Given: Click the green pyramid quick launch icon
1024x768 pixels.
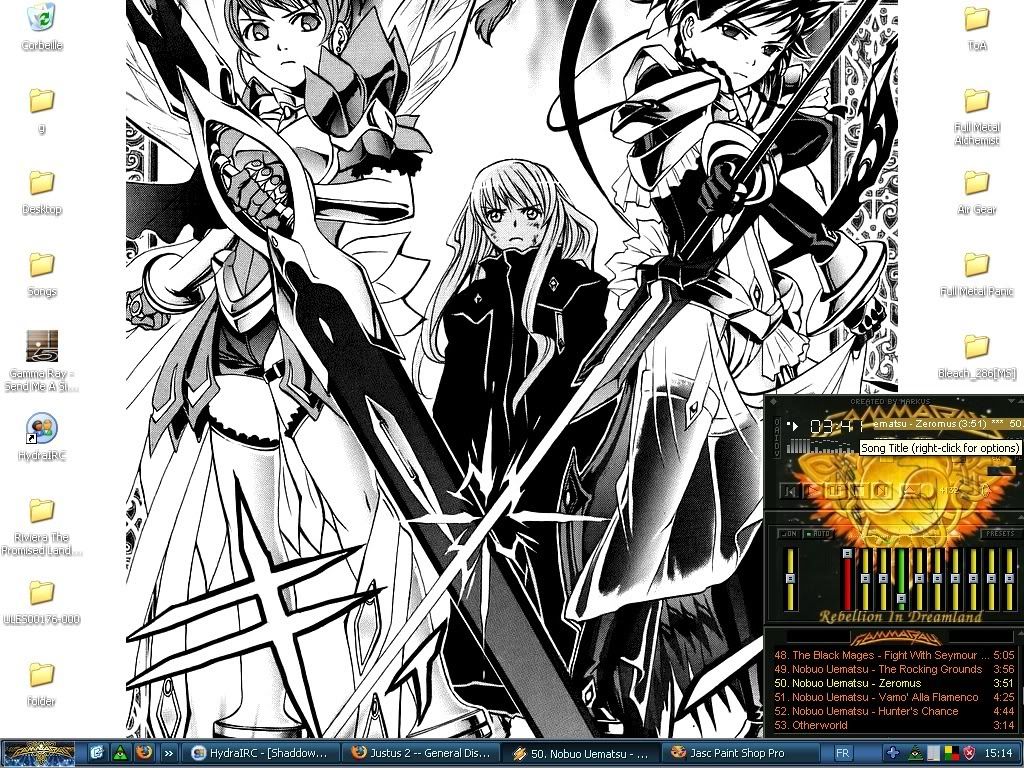Looking at the screenshot, I should [x=120, y=753].
